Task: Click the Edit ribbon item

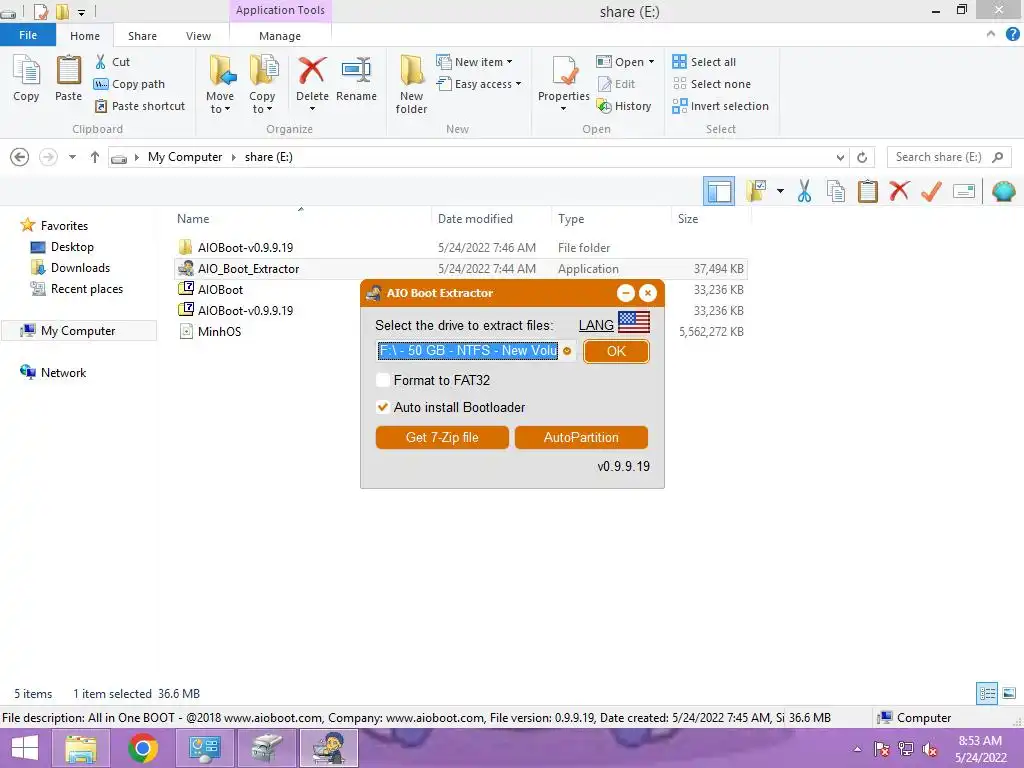Action: 616,84
